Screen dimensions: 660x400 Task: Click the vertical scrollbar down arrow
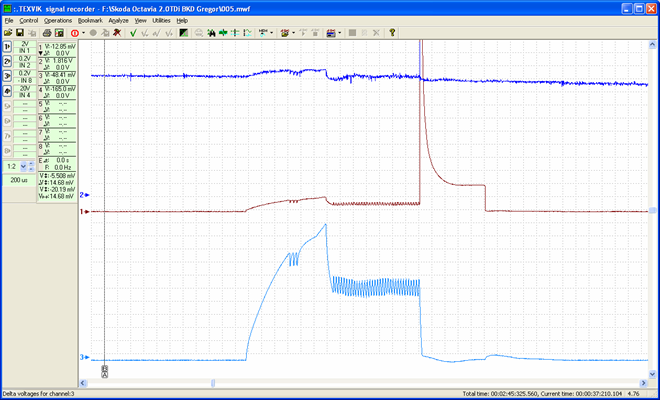[652, 373]
